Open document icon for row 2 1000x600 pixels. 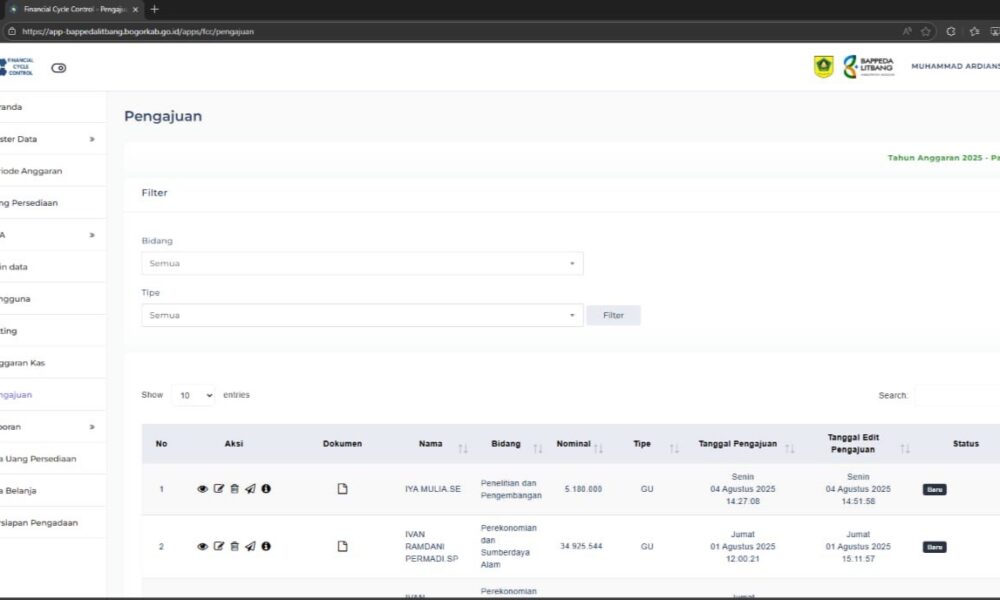tap(342, 546)
